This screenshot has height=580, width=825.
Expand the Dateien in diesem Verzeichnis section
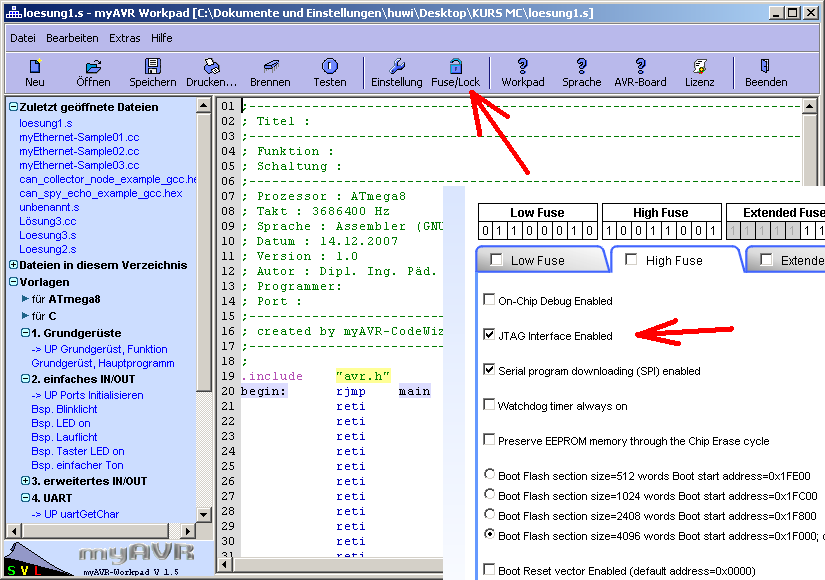[x=13, y=265]
